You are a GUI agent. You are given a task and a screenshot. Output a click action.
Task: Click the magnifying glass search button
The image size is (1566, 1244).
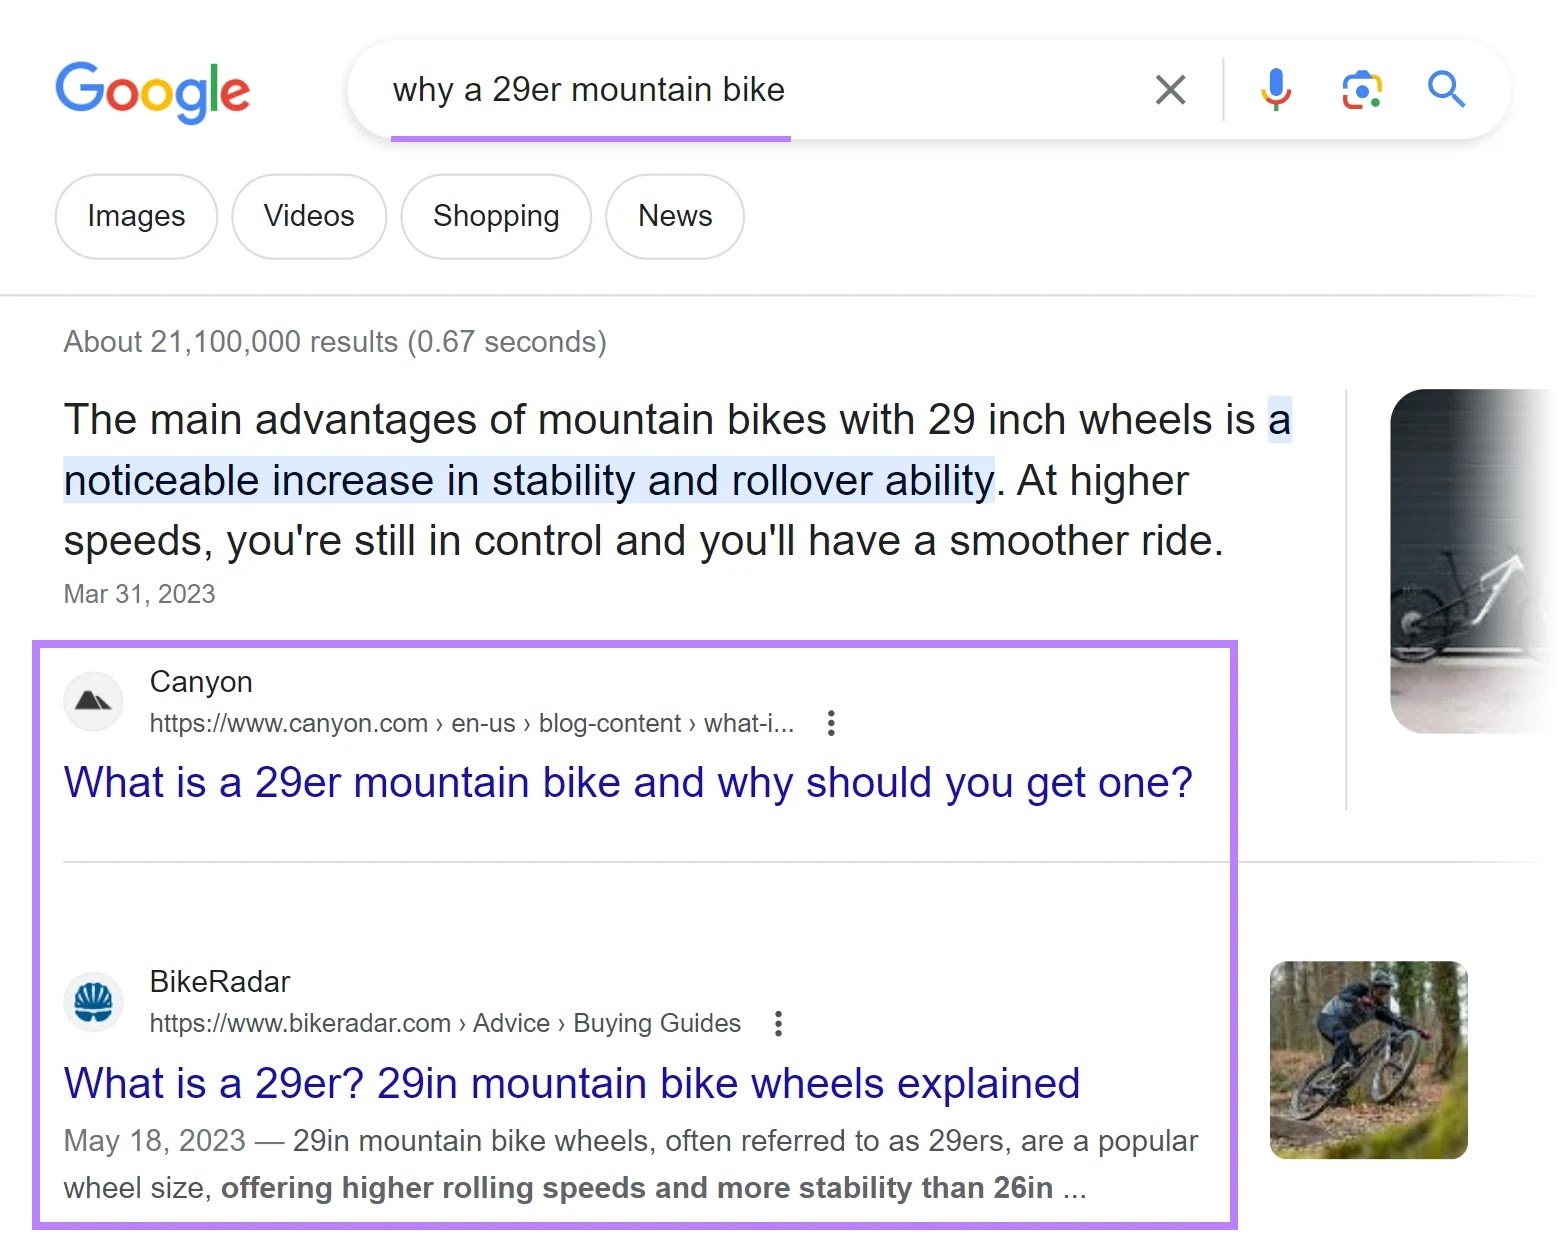(1446, 90)
